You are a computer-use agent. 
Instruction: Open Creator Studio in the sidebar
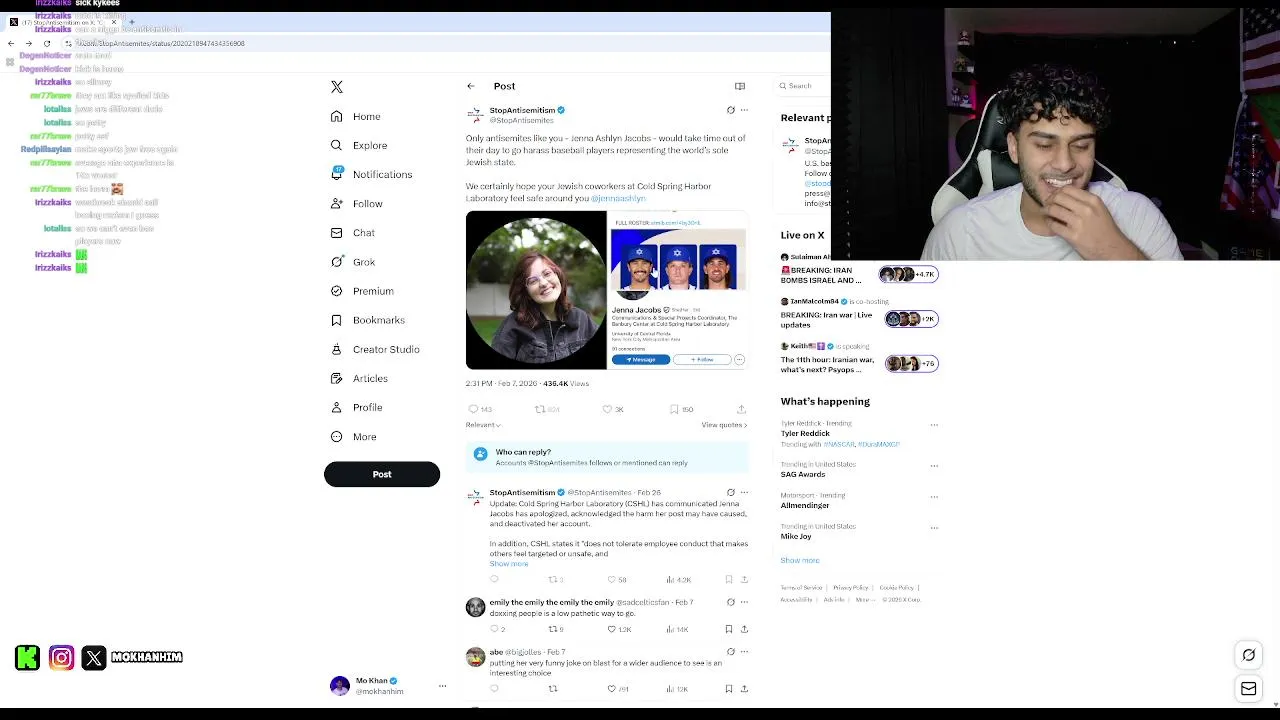click(x=375, y=349)
